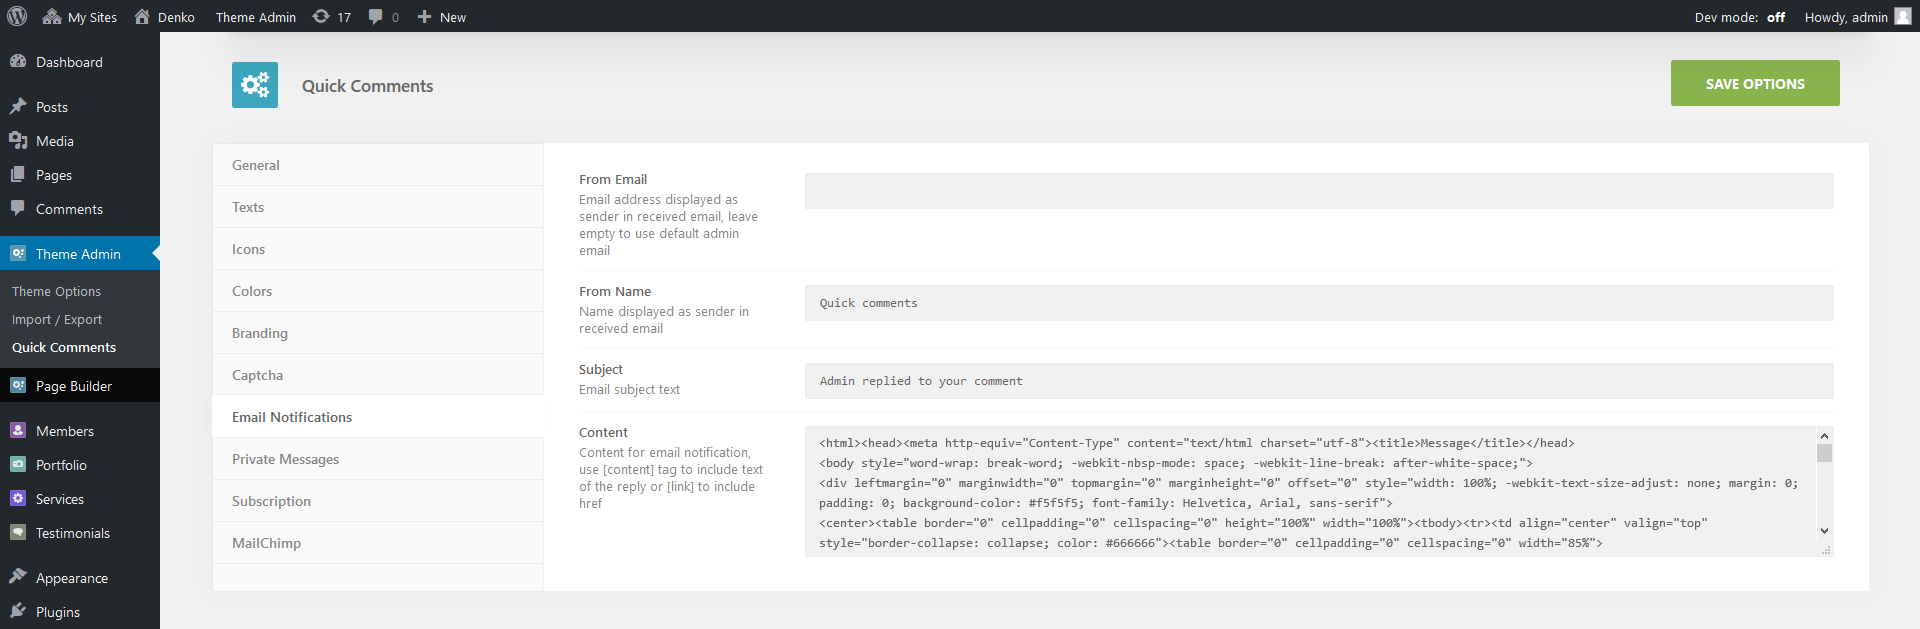
Task: Select the Texts settings tab
Action: 378,207
